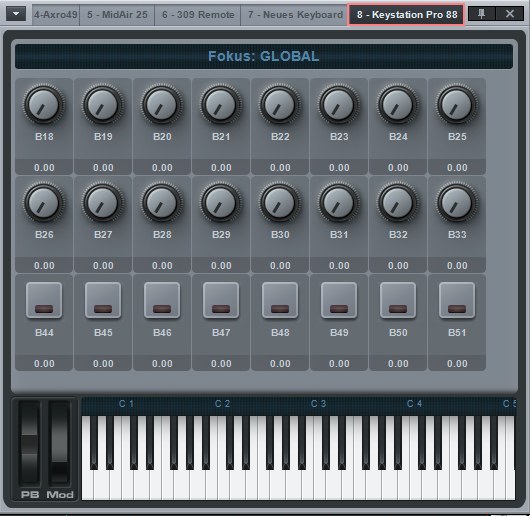Click knob B33
The width and height of the screenshot is (530, 516).
[x=457, y=202]
